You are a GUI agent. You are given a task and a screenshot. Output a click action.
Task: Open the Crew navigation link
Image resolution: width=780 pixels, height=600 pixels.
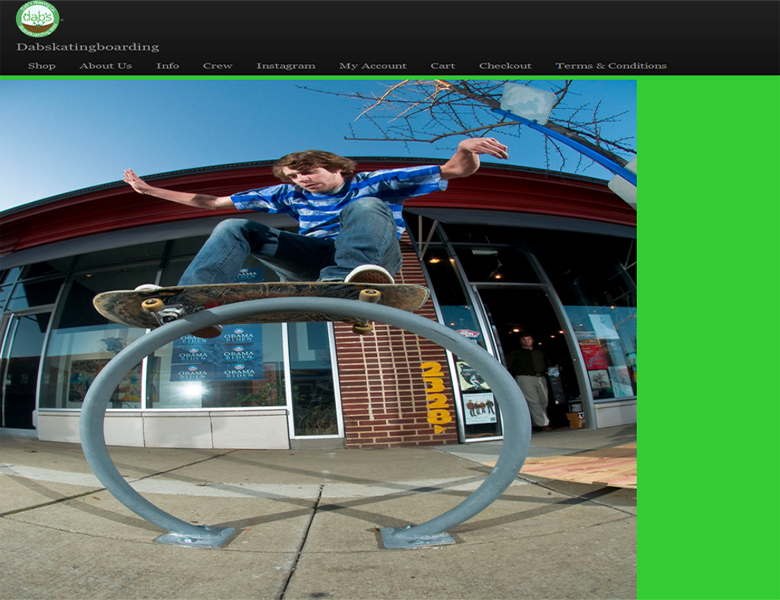click(217, 66)
